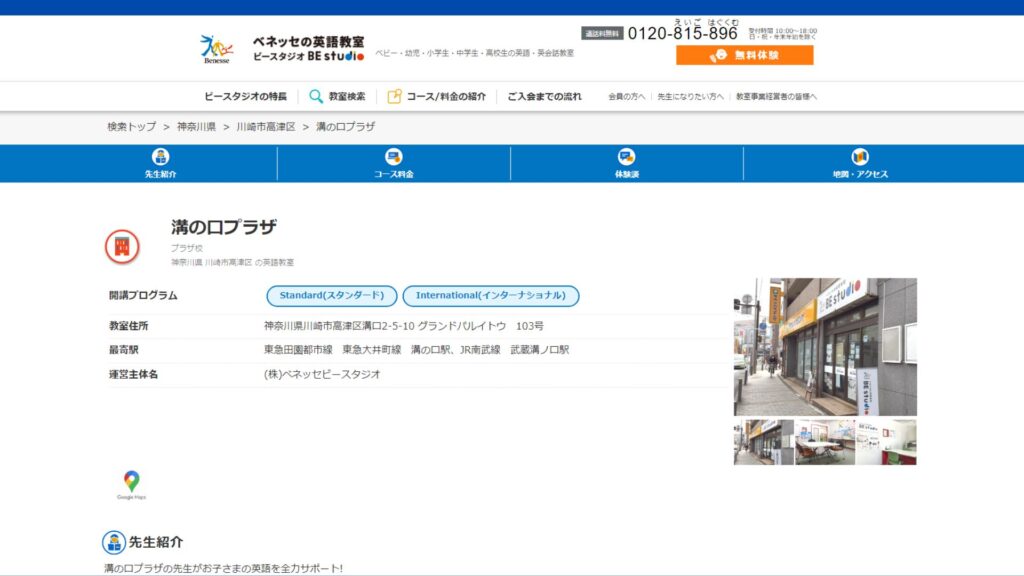Follow the 会員の方へ link

(x=626, y=97)
